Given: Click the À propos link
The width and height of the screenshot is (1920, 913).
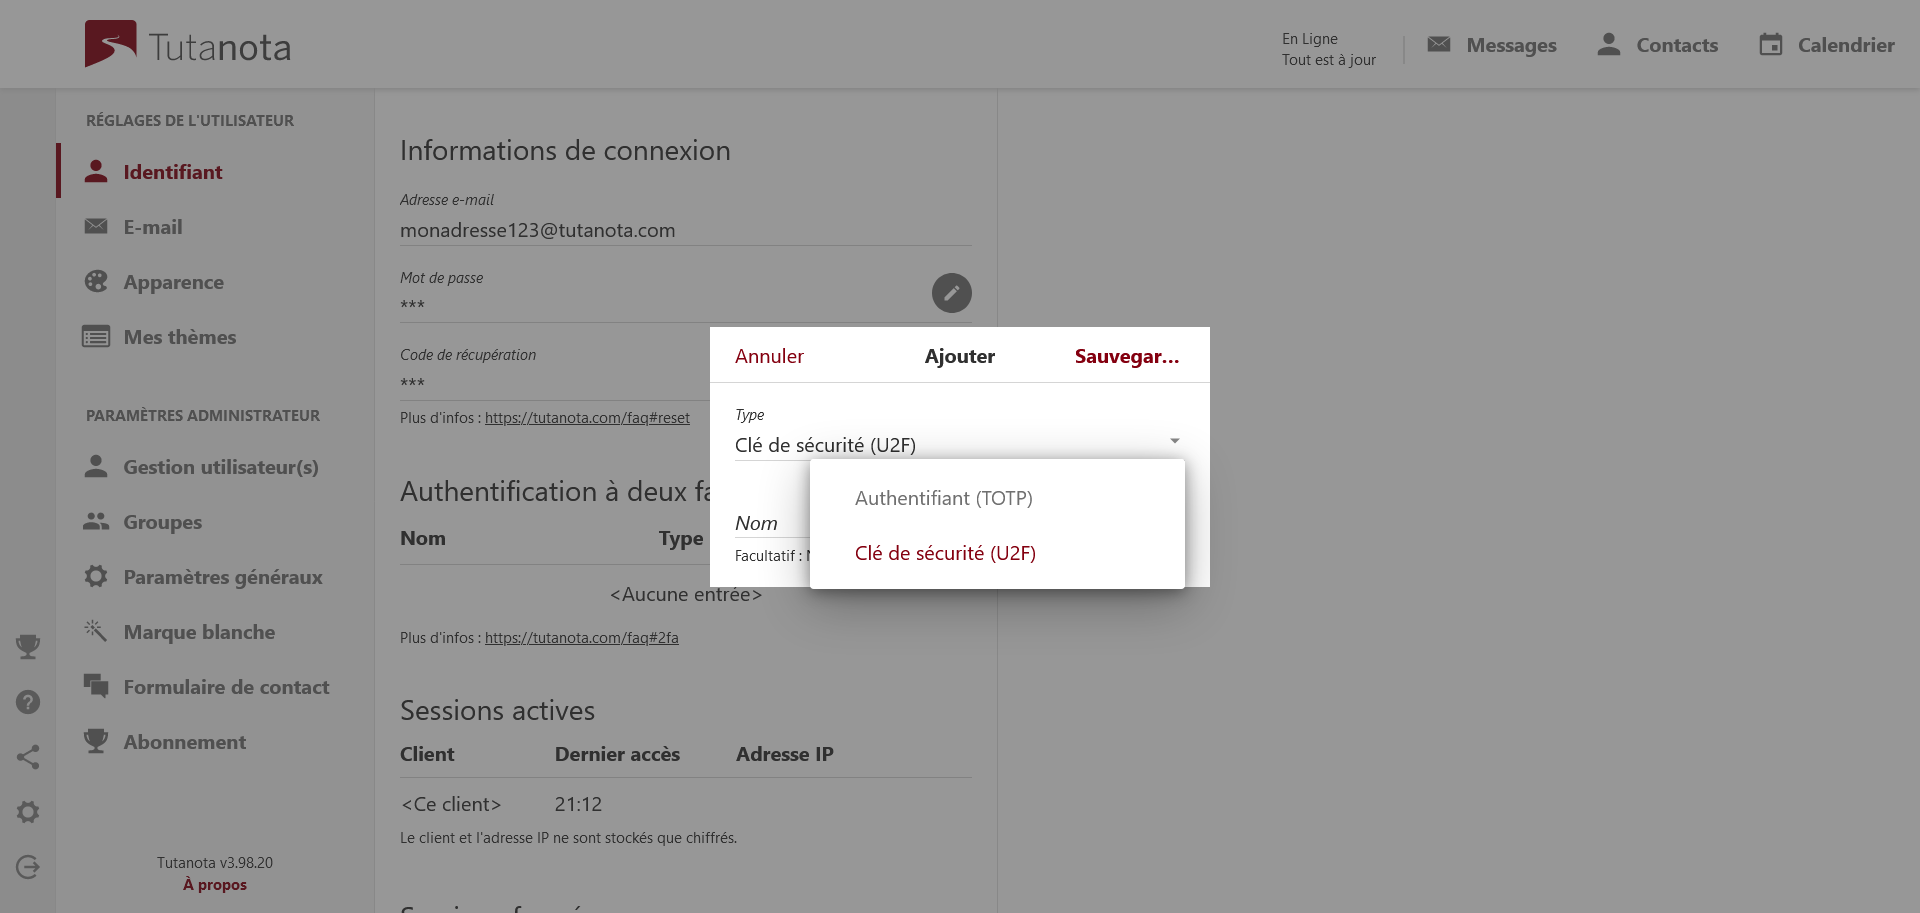Looking at the screenshot, I should coord(214,885).
